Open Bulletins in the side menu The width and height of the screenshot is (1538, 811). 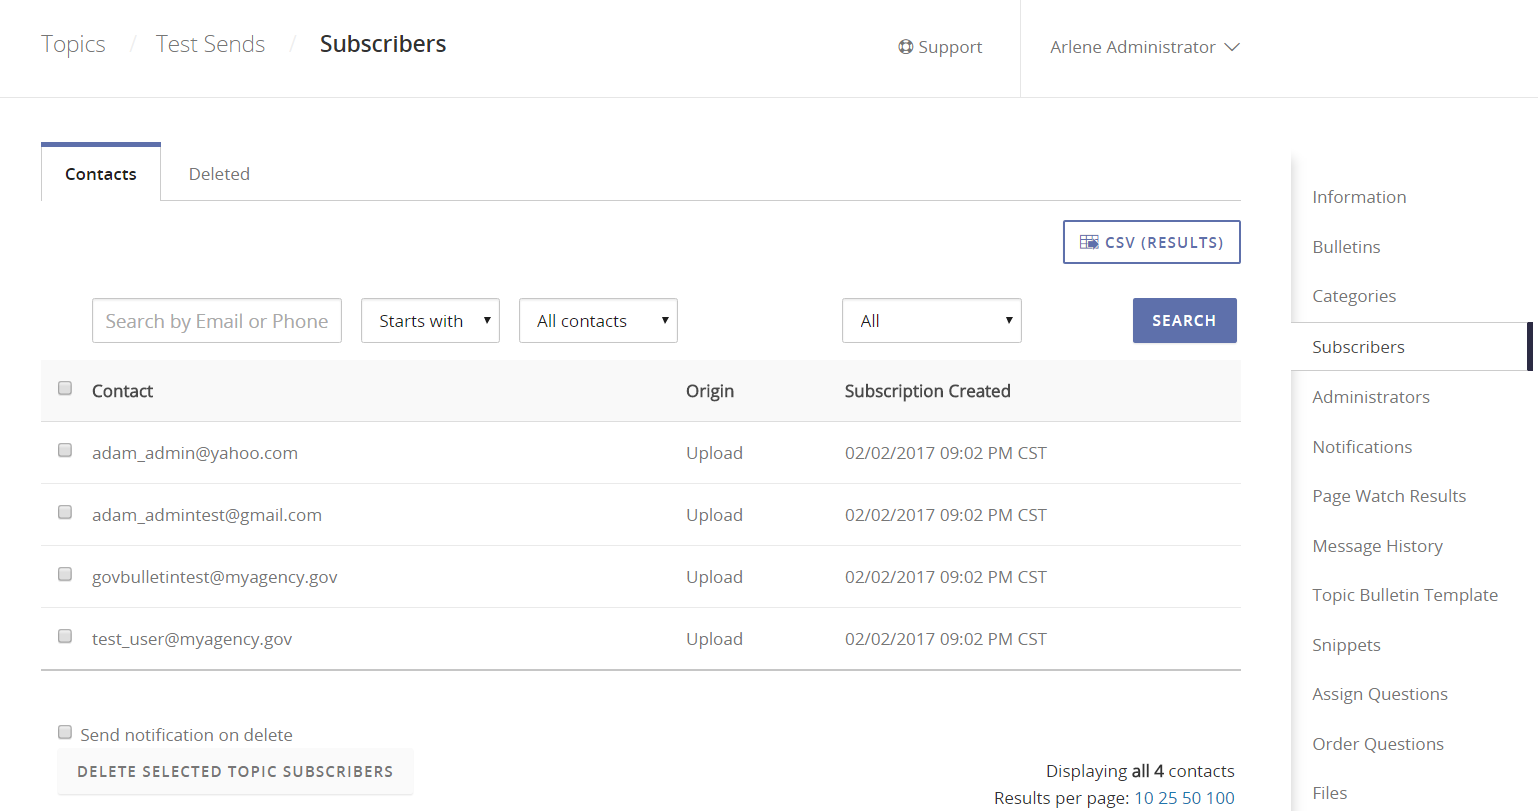[x=1346, y=247]
